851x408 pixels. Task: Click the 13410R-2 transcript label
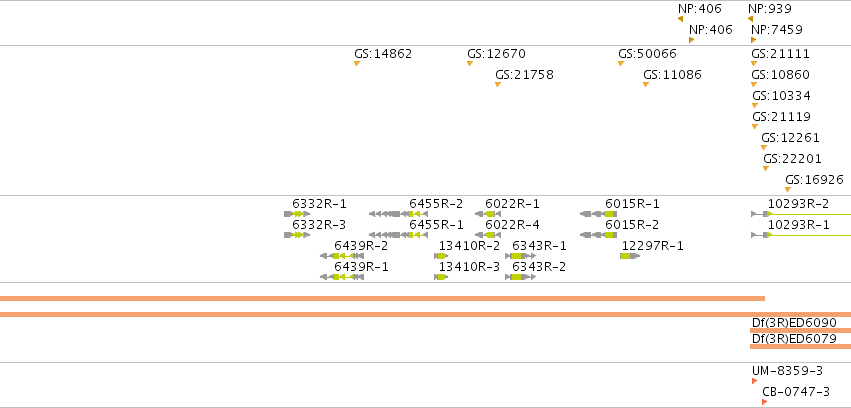point(469,246)
